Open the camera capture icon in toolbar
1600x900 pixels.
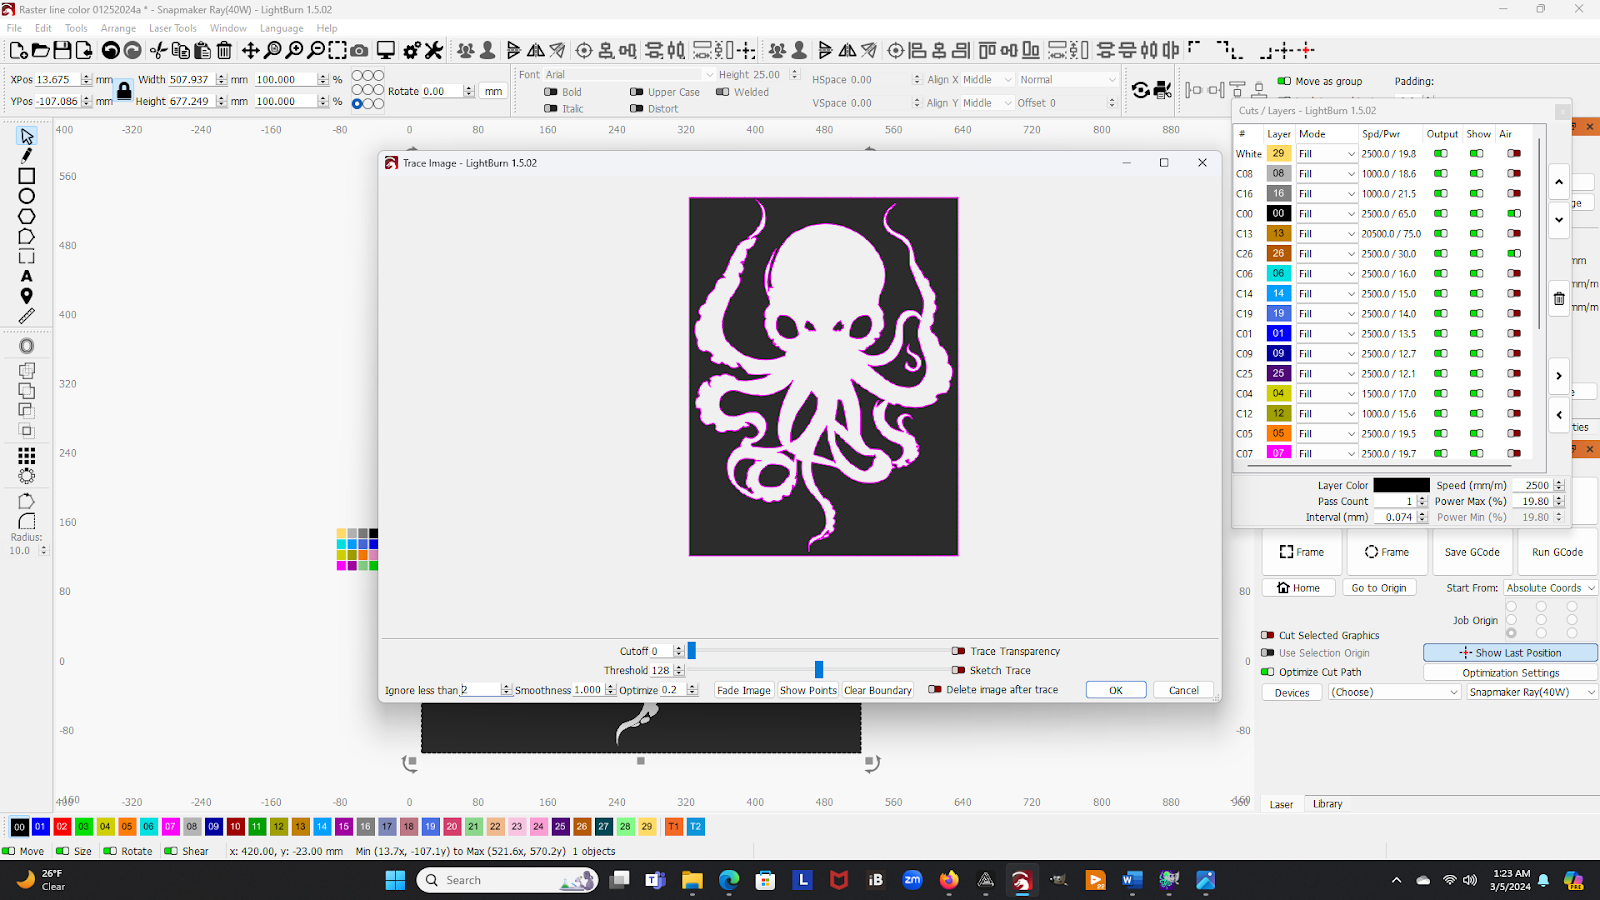click(x=359, y=50)
